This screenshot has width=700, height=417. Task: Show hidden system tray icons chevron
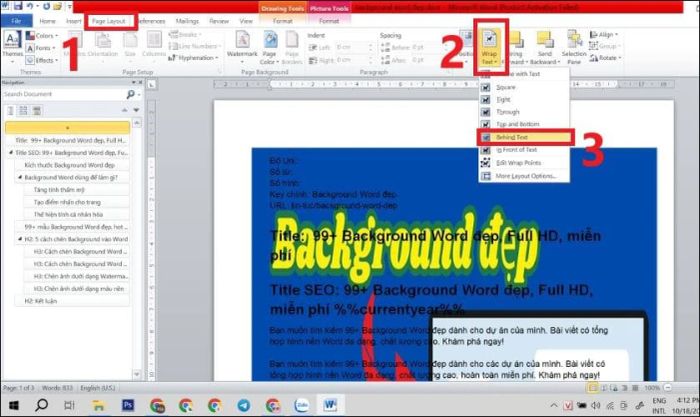coord(554,405)
